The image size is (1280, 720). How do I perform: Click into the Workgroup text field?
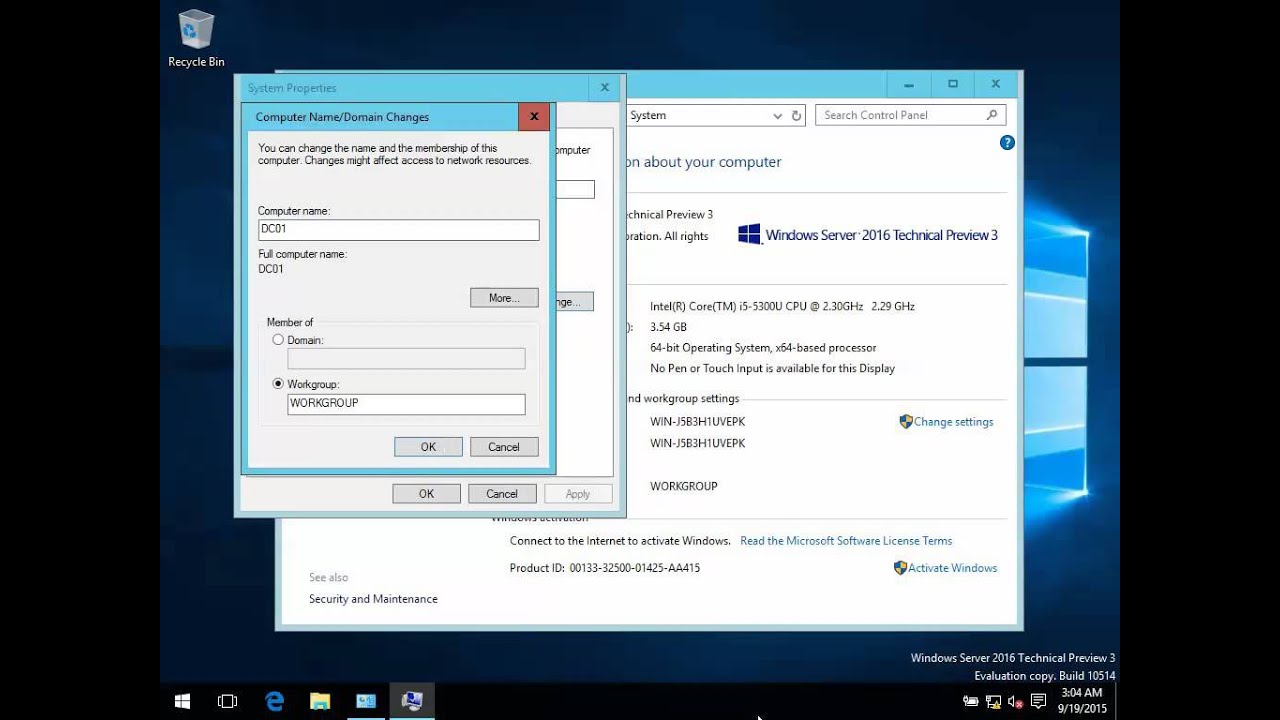click(x=406, y=404)
